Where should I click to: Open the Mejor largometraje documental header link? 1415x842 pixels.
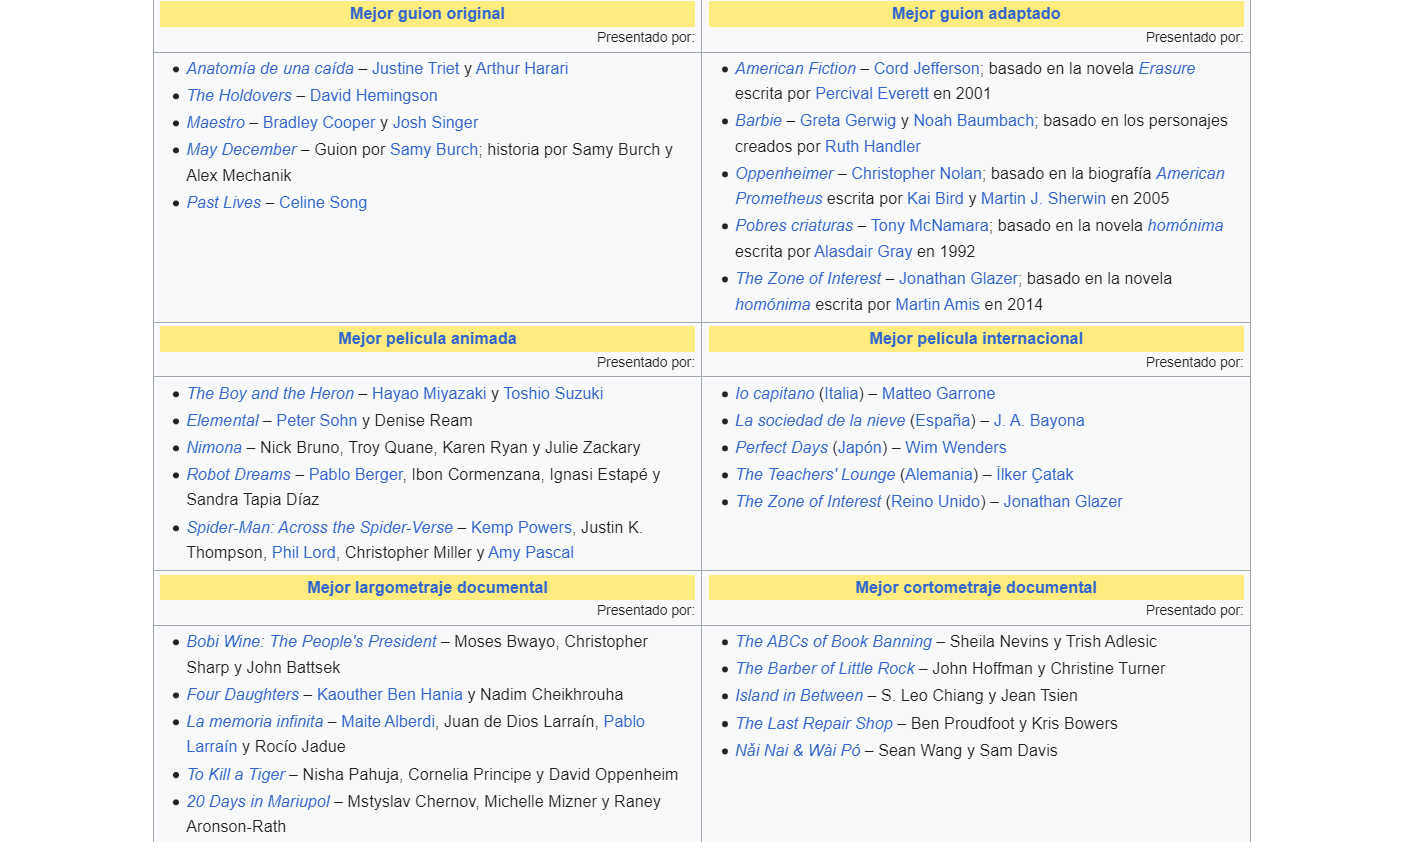(427, 588)
